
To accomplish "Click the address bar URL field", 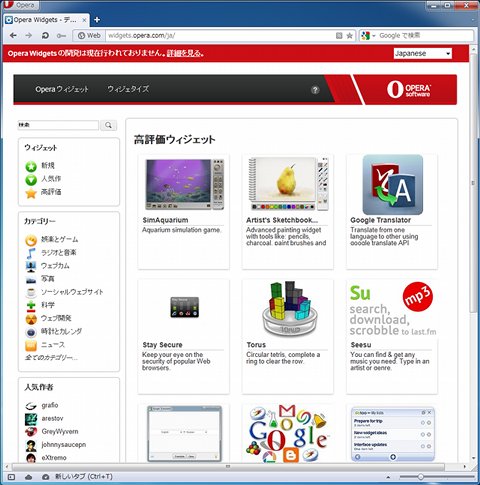I will 220,36.
